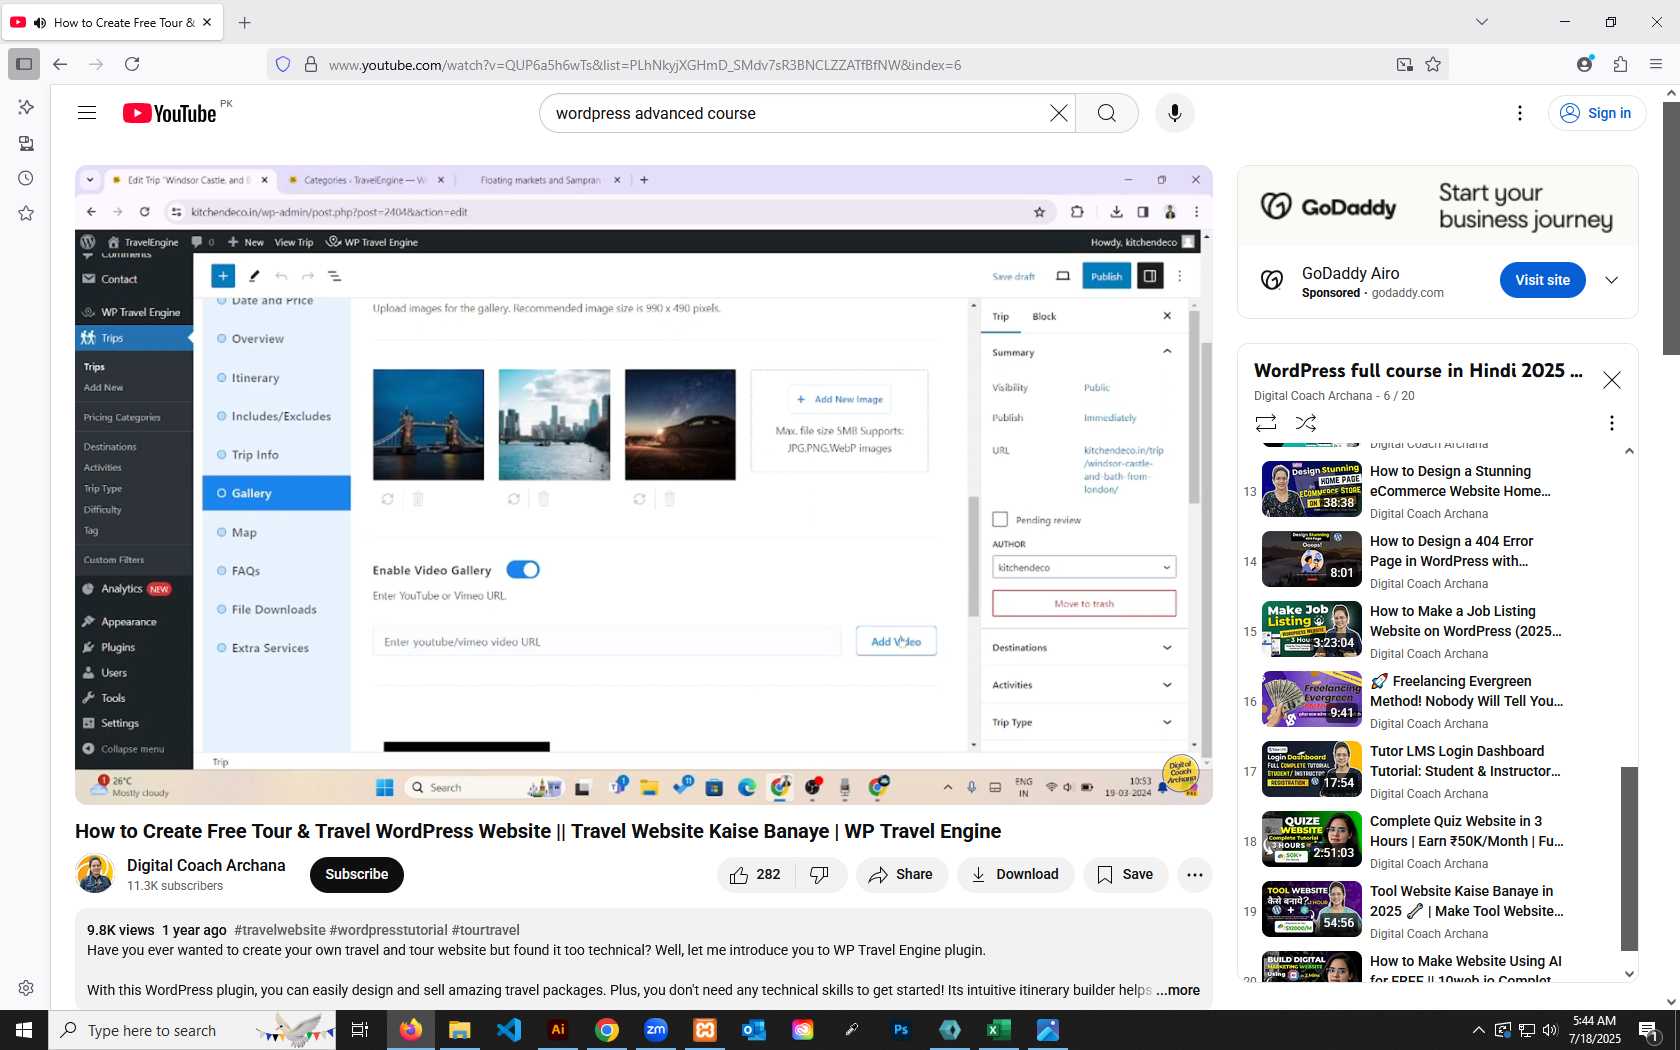Go back to the previous page
The width and height of the screenshot is (1680, 1050).
pyautogui.click(x=60, y=64)
